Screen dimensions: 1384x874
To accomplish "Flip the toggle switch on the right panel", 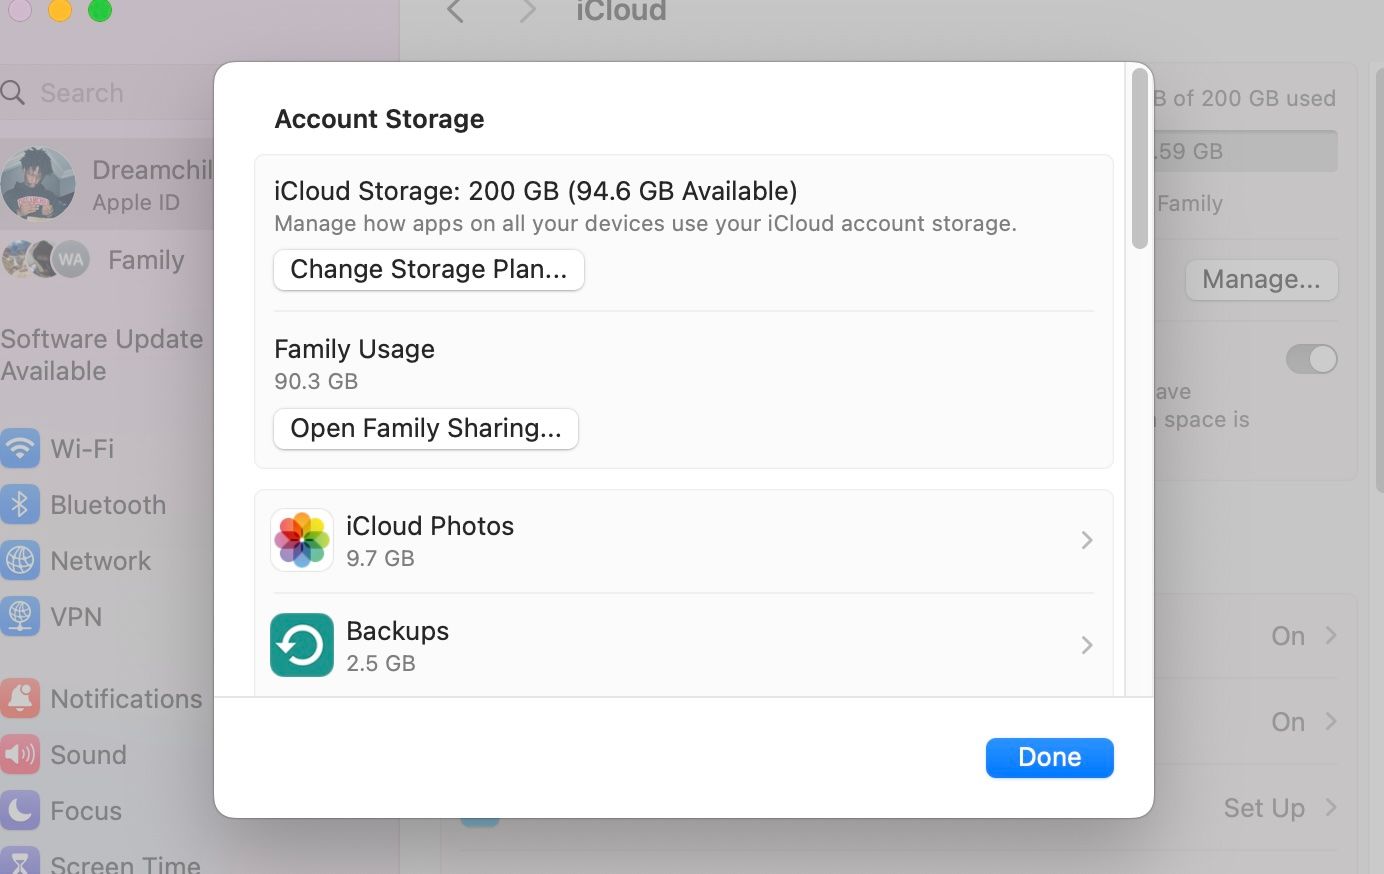I will point(1311,359).
